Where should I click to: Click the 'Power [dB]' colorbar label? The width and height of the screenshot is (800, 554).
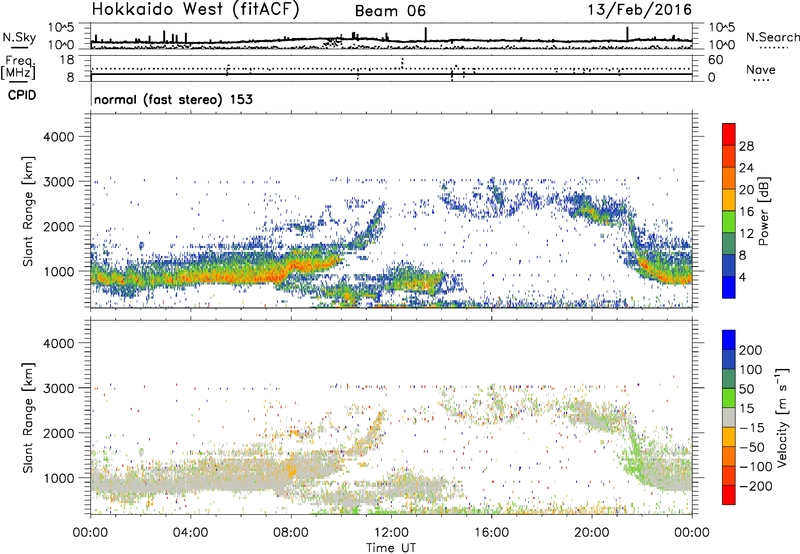(x=763, y=211)
